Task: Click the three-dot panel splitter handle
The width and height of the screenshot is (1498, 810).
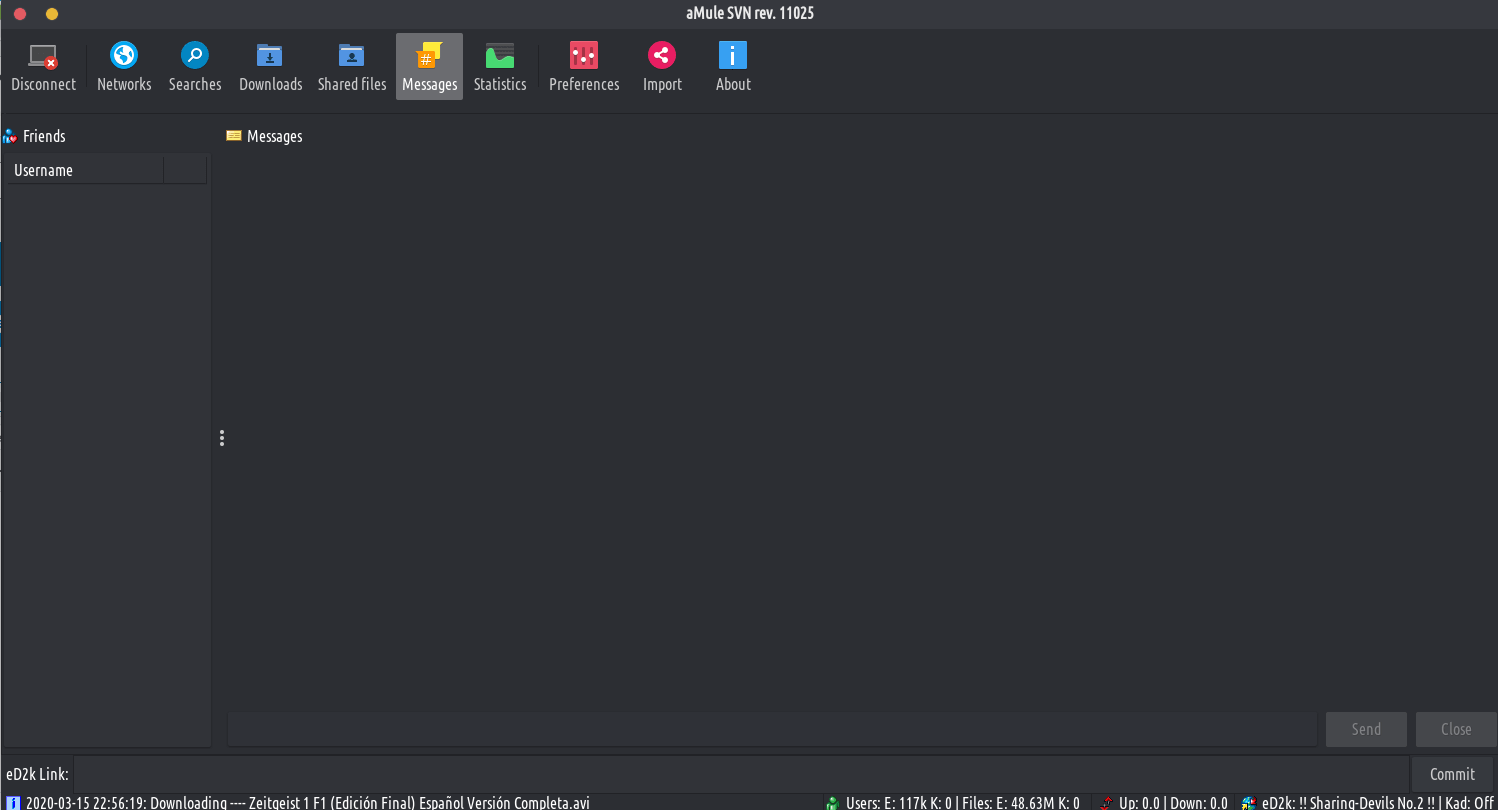Action: (222, 438)
